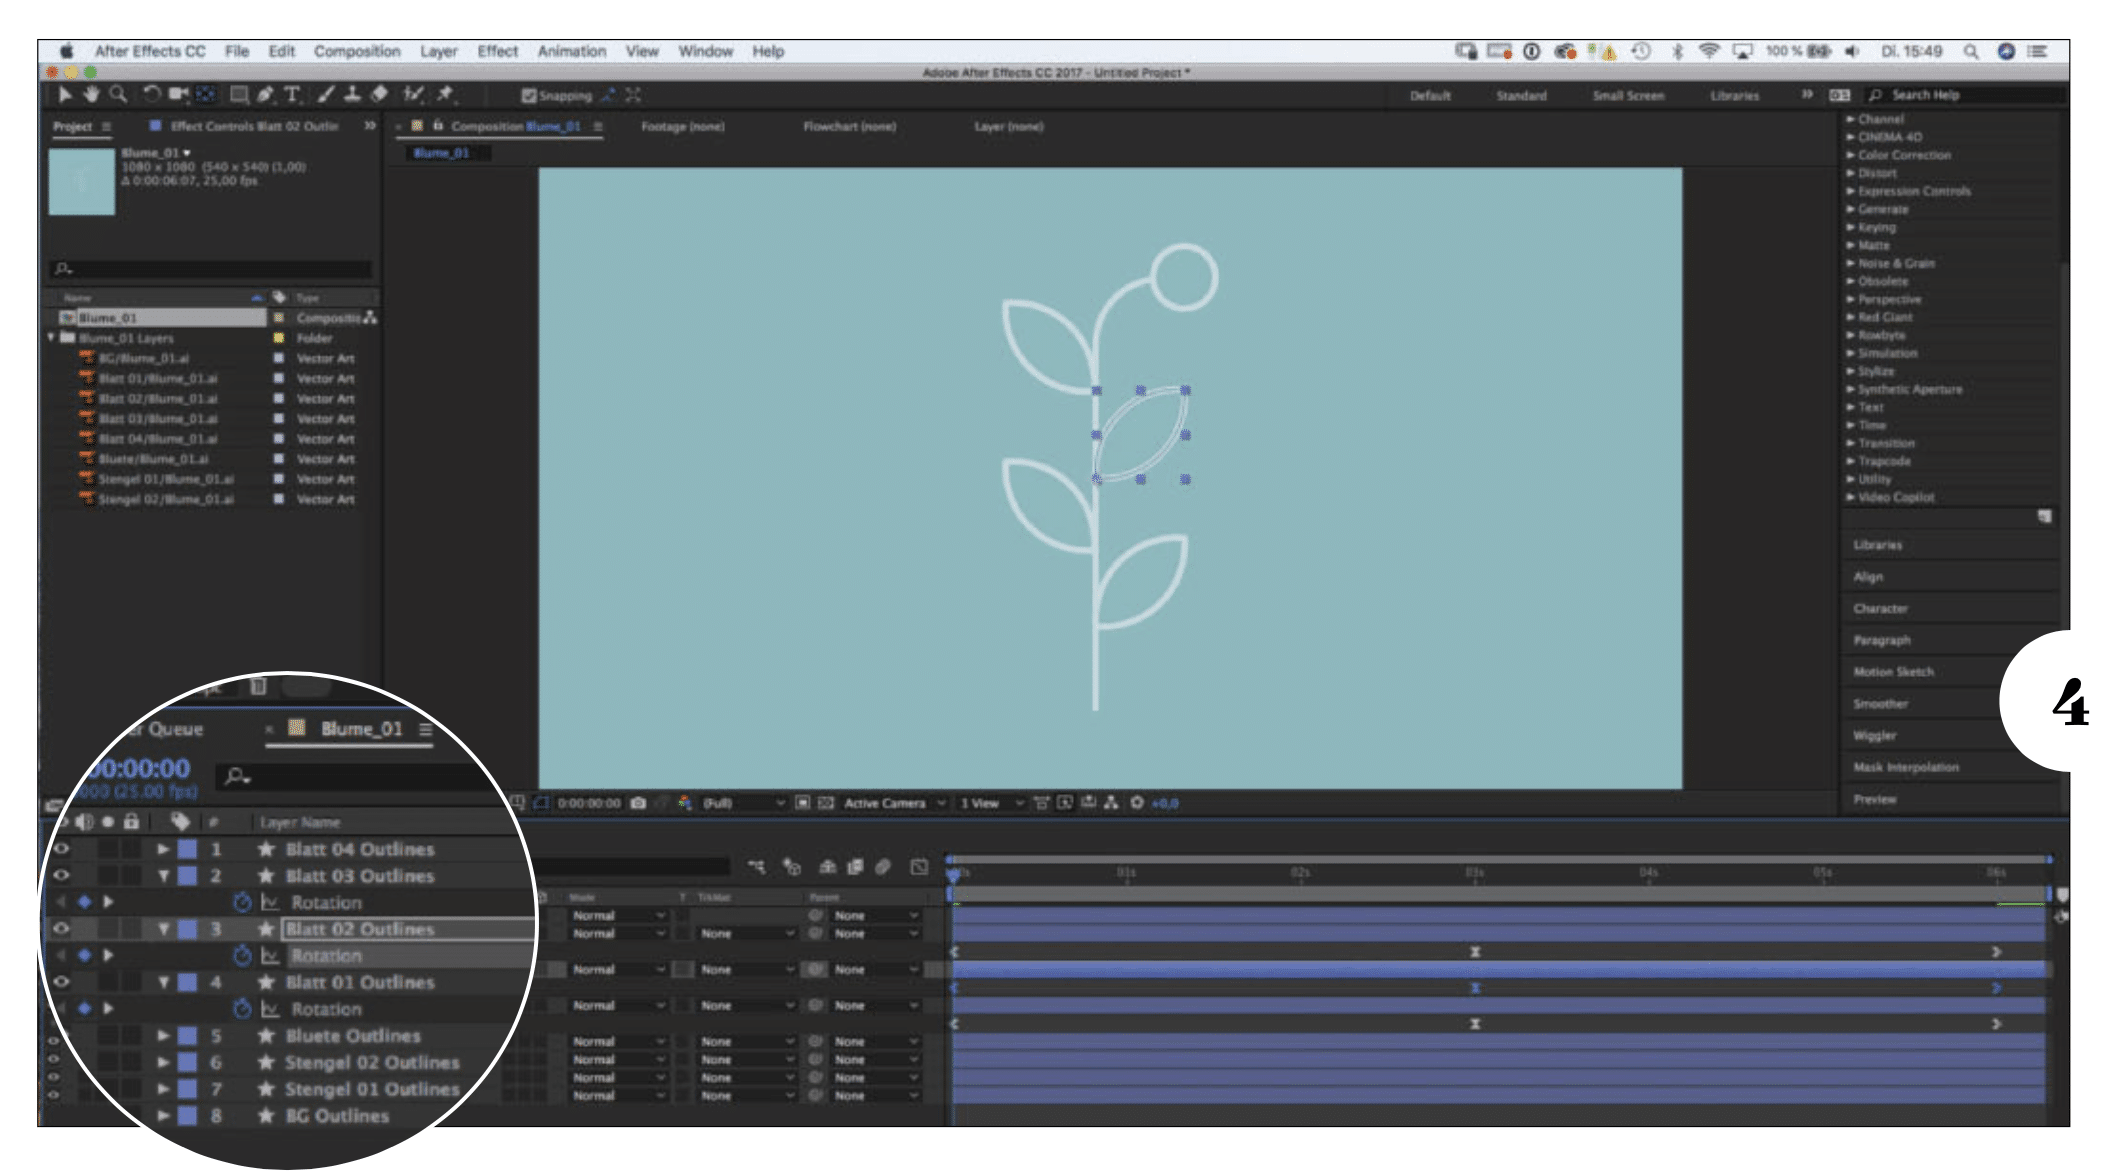Toggle the Snapping checkbox
The width and height of the screenshot is (2110, 1174).
[530, 96]
